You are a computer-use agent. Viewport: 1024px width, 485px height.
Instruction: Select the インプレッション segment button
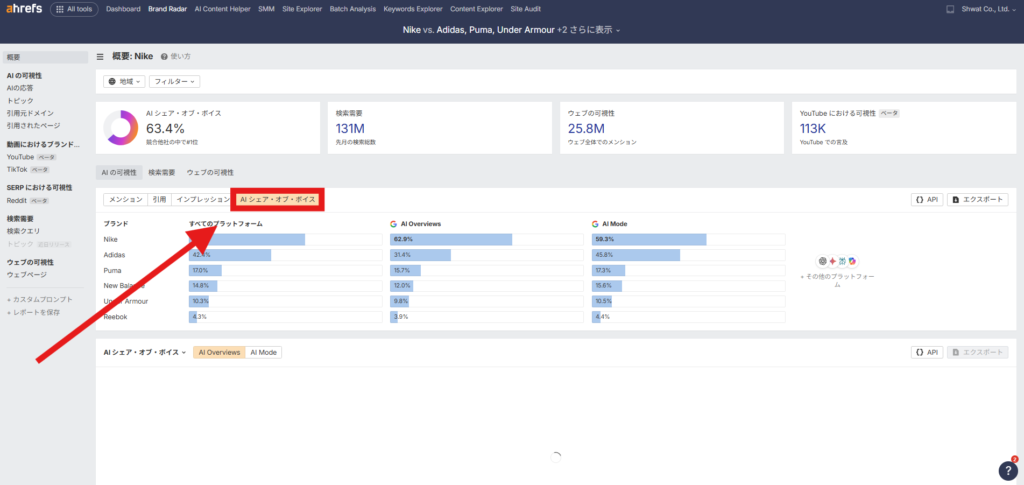202,200
